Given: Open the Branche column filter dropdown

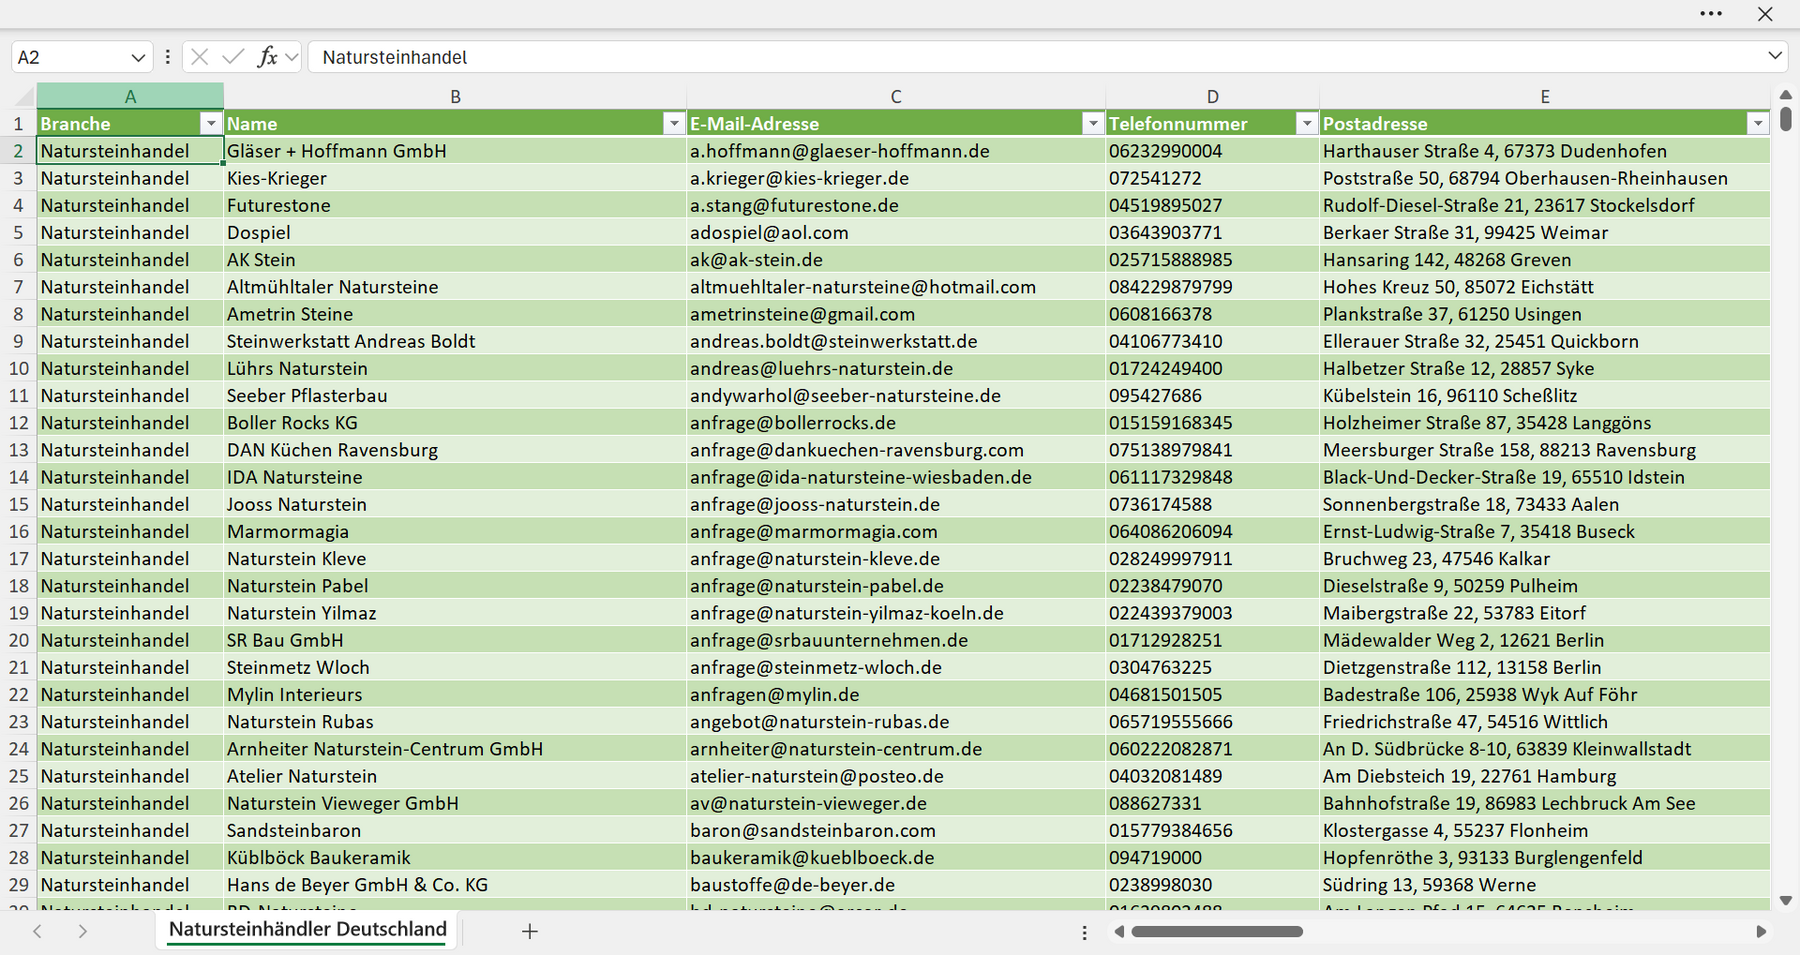Looking at the screenshot, I should tap(210, 124).
